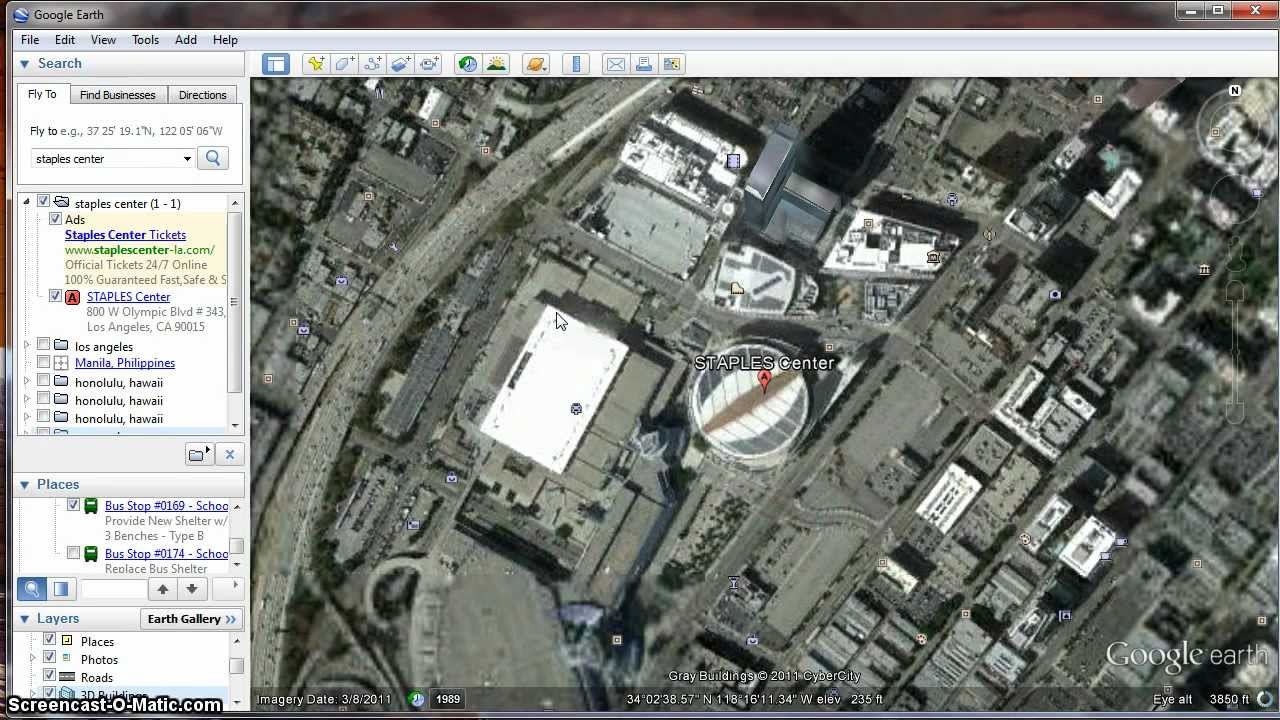
Task: Open the Add menu
Action: (186, 40)
